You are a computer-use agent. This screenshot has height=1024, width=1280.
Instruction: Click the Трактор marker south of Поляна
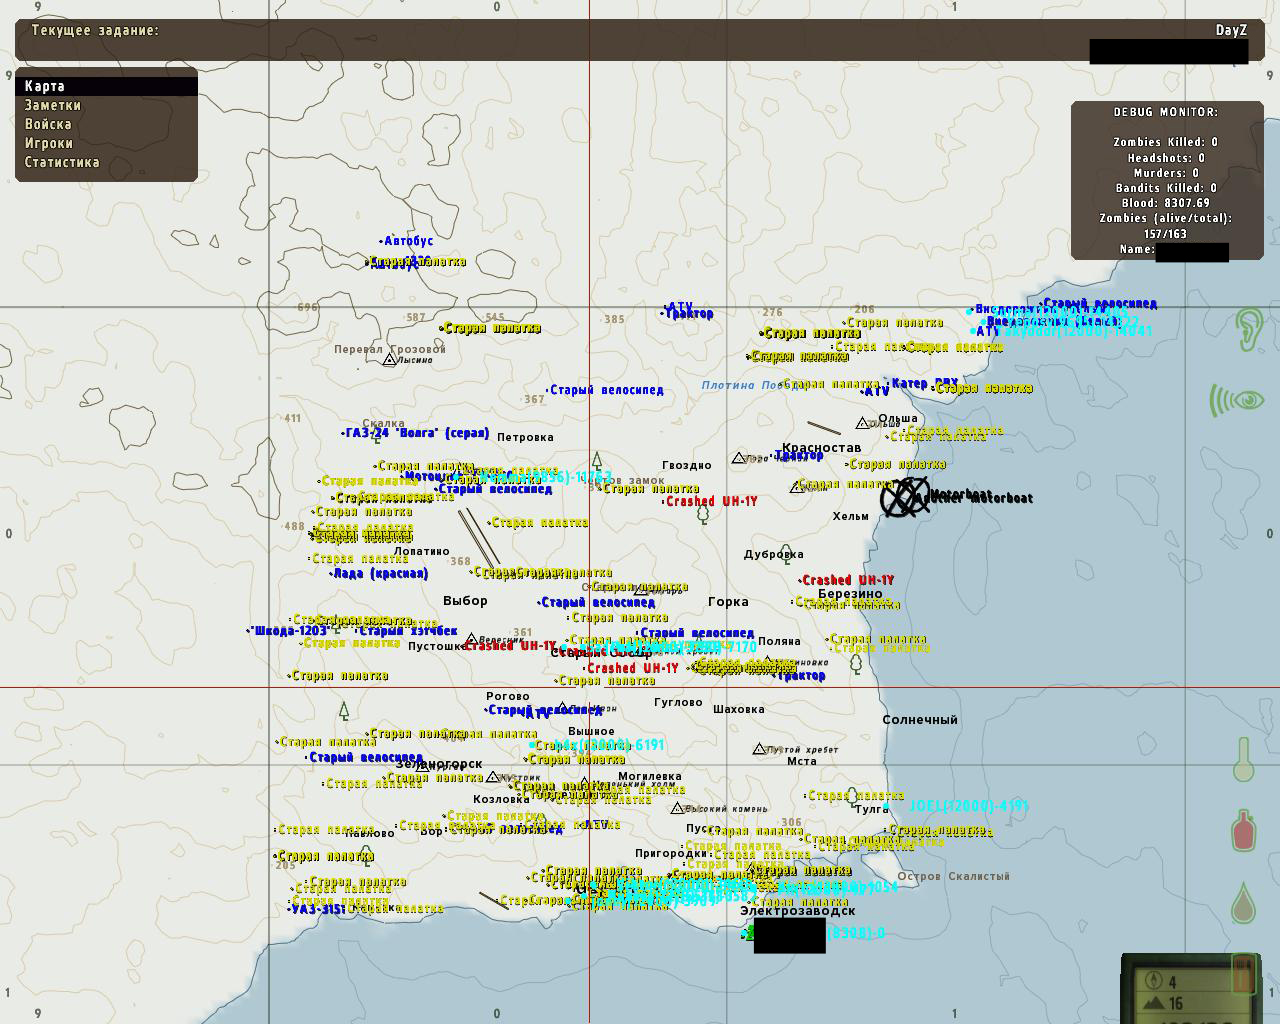(801, 676)
